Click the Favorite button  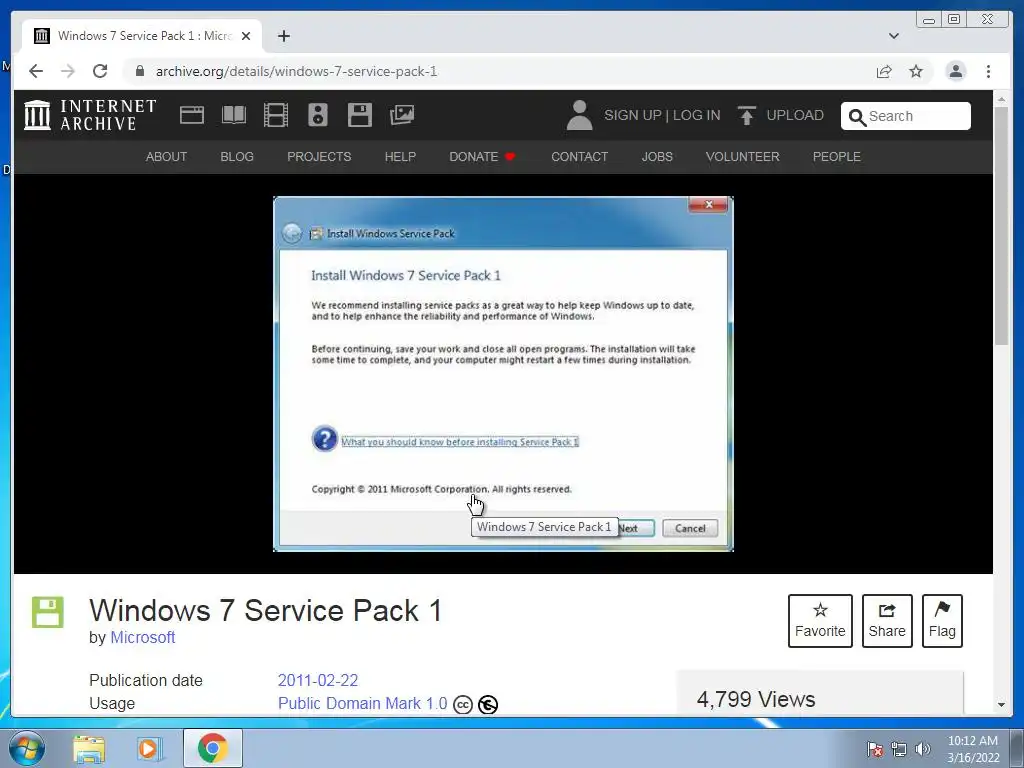820,621
